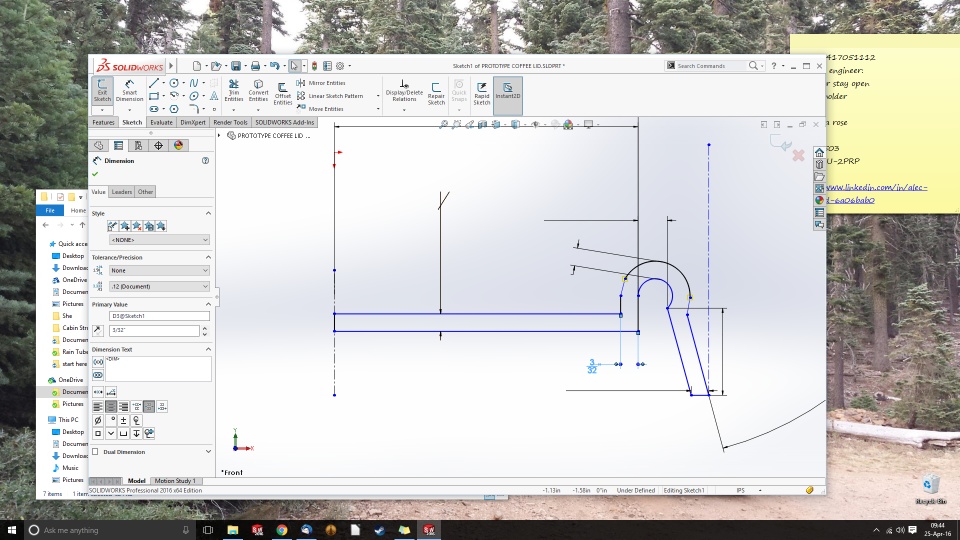
Task: Open the Style NONE dropdown
Action: (x=159, y=240)
